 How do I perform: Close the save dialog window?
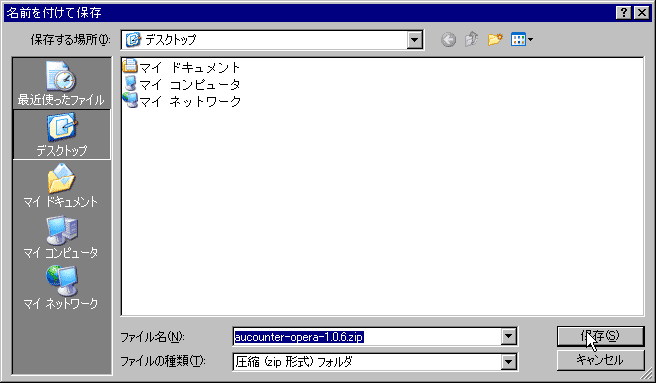tap(642, 13)
